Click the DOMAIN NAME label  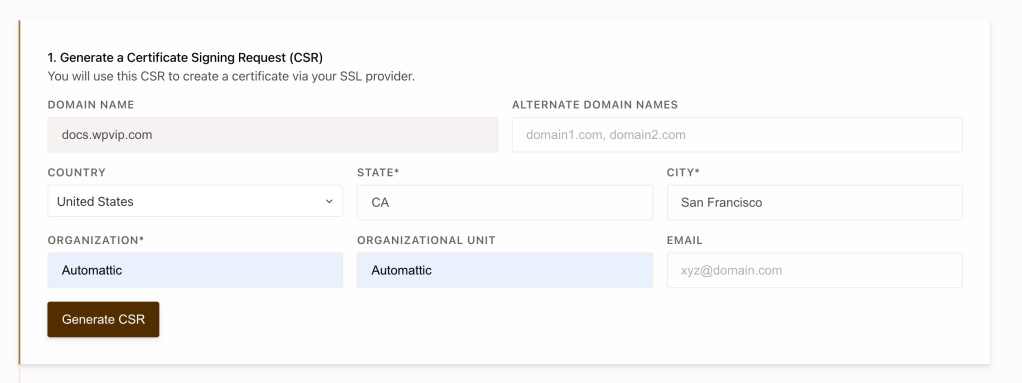click(x=91, y=105)
